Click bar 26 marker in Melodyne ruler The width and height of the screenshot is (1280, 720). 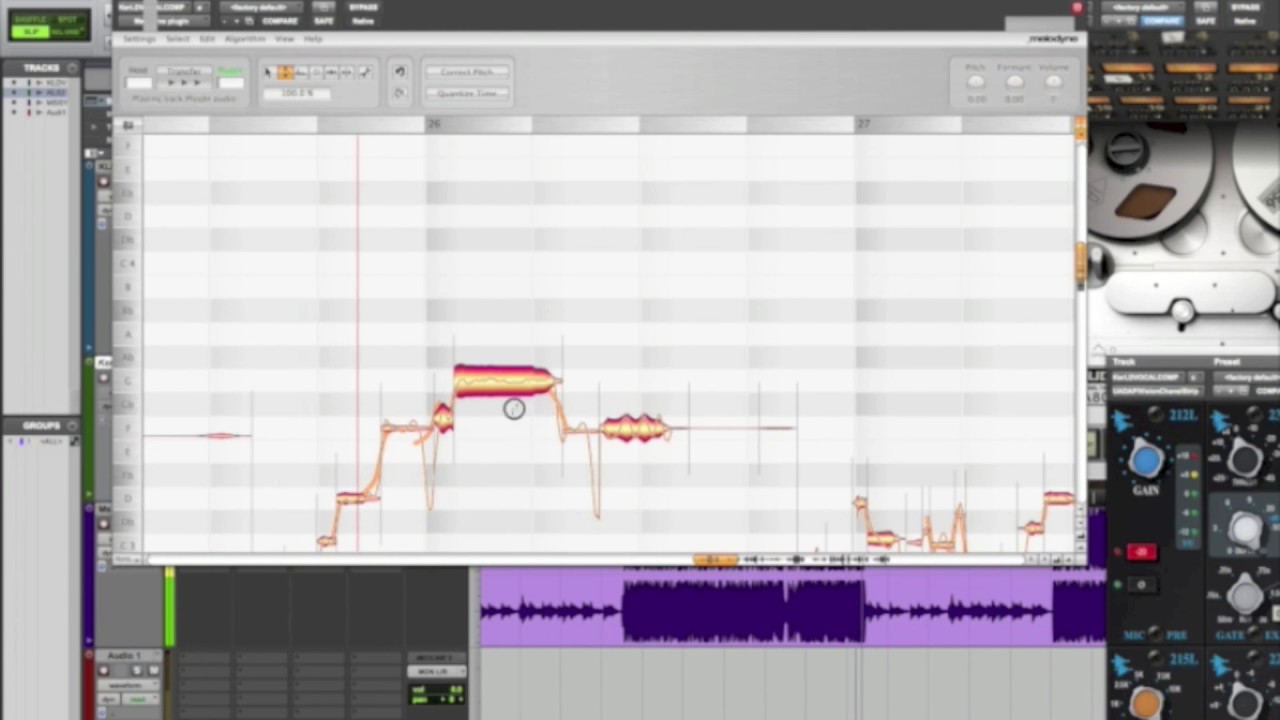tap(433, 124)
